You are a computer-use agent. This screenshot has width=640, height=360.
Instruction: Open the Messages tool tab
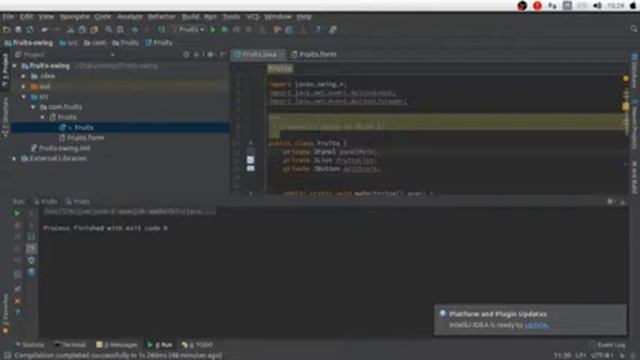point(117,345)
